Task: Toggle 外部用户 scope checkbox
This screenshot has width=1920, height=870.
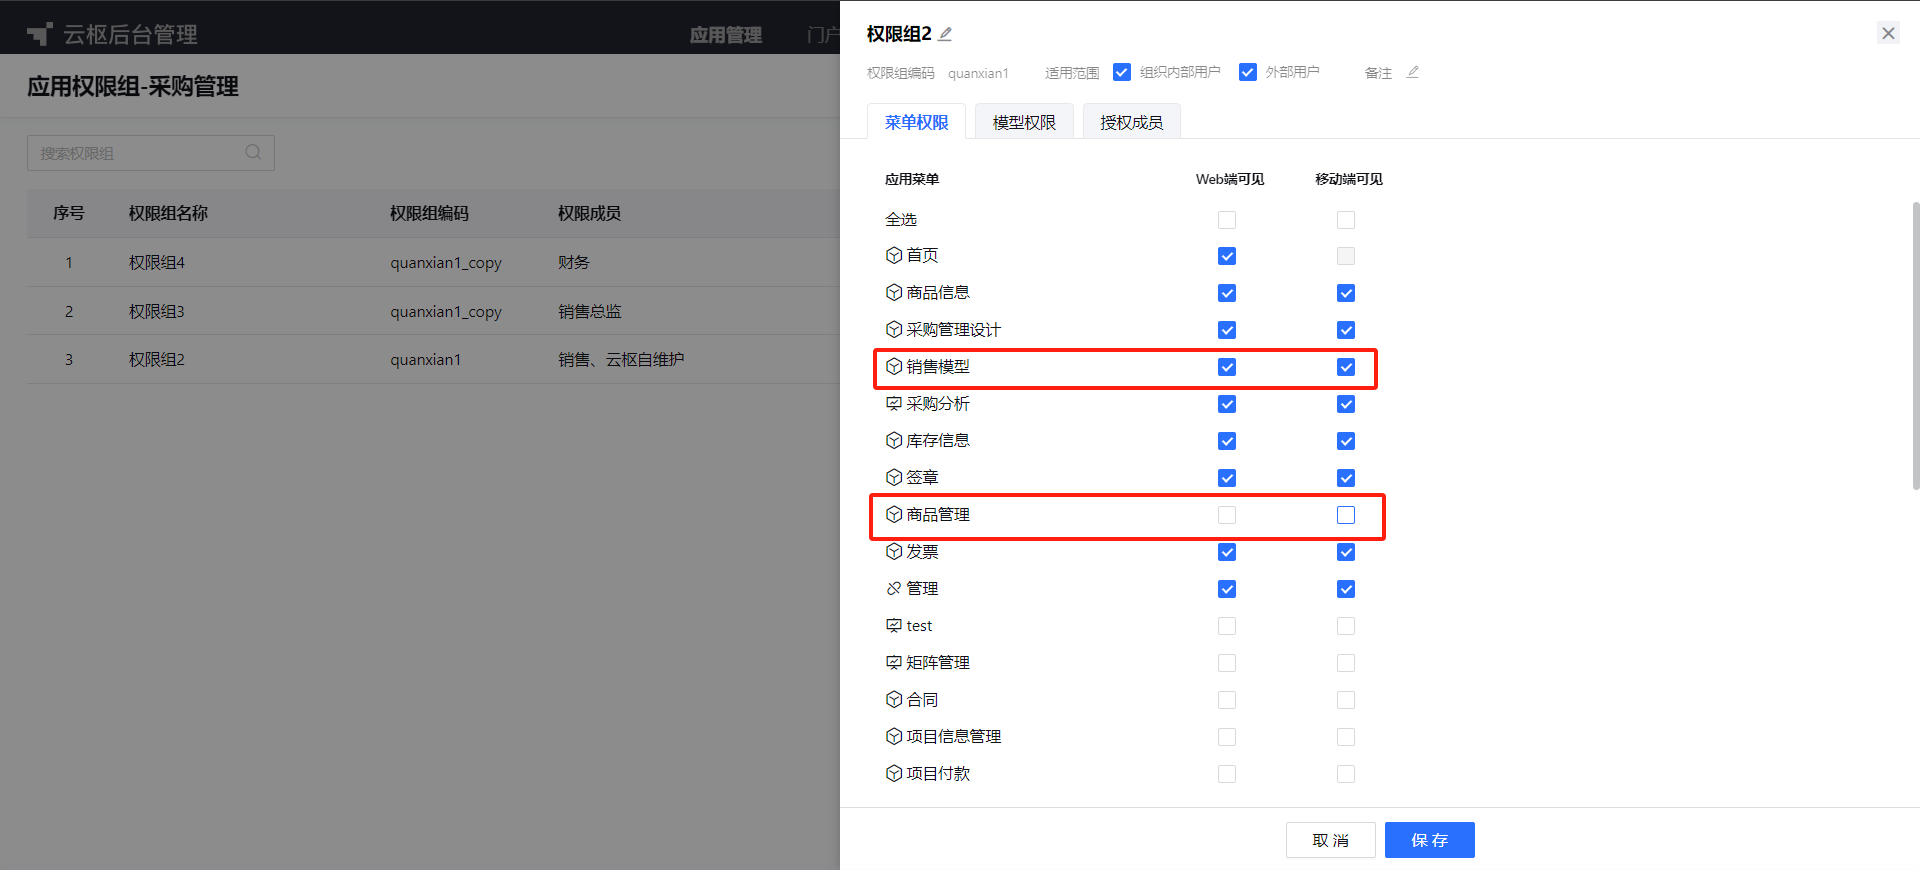Action: tap(1248, 72)
